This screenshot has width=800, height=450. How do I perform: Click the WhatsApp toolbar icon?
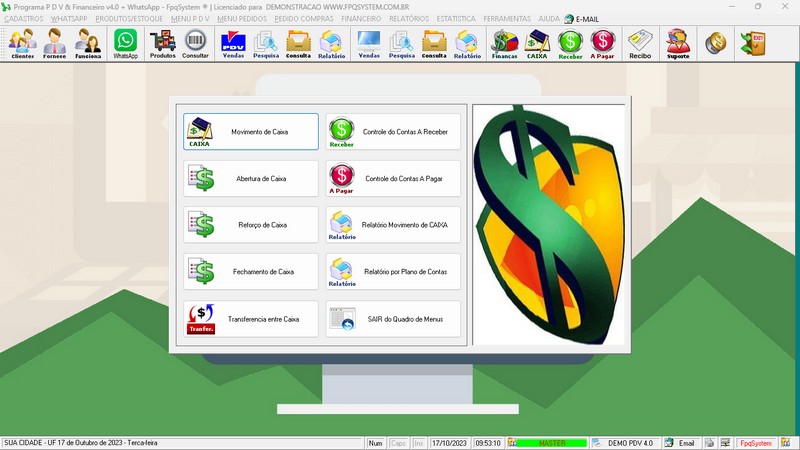click(x=125, y=43)
